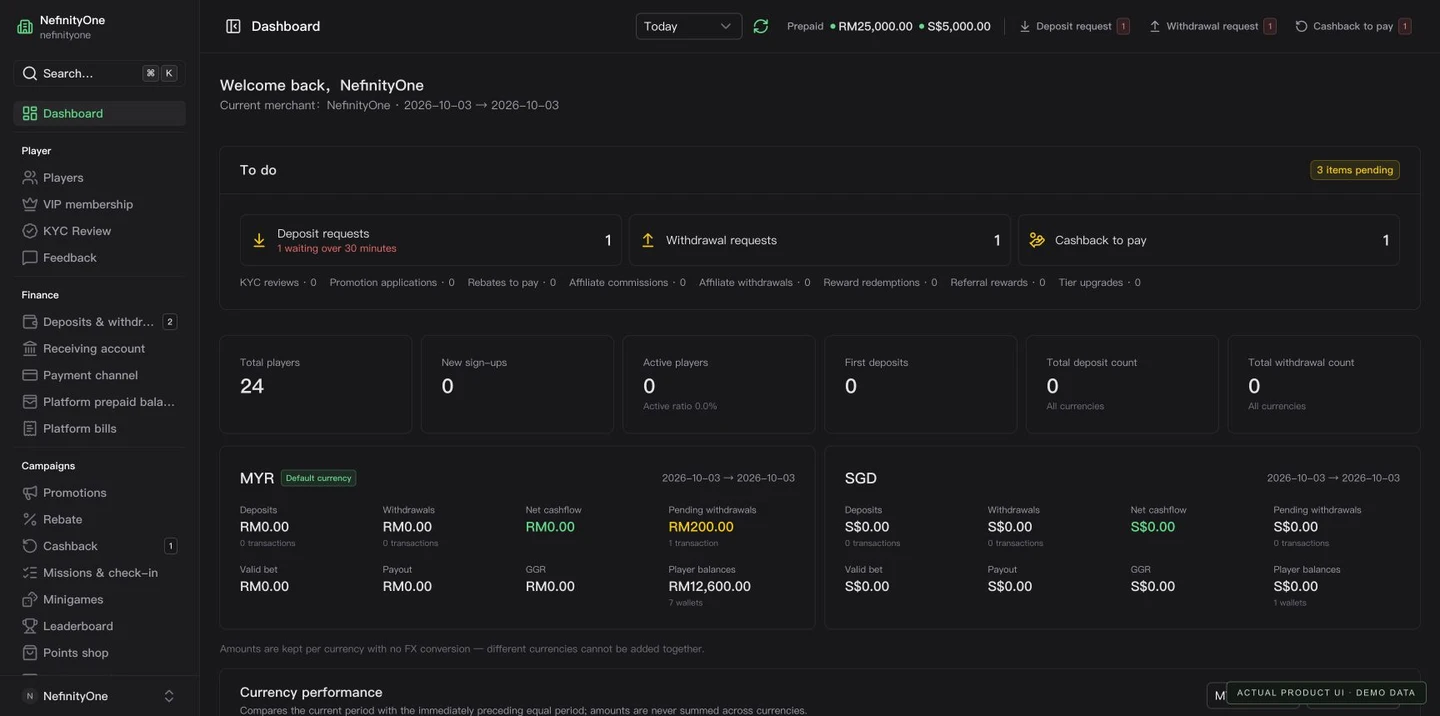Expand the NefinityOne account switcher chevron

(x=169, y=696)
